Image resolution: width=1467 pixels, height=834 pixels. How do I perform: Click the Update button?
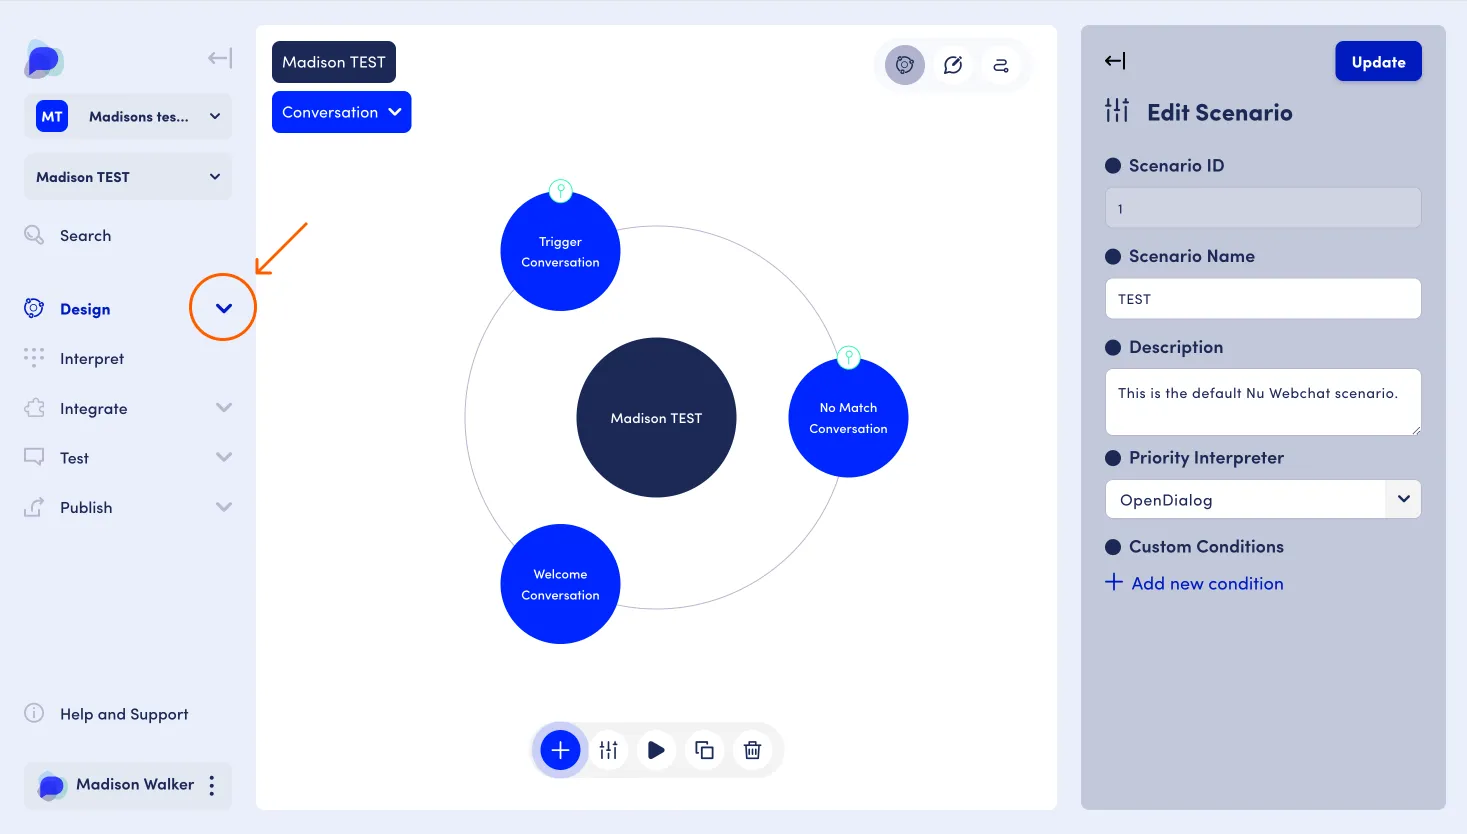click(1378, 62)
